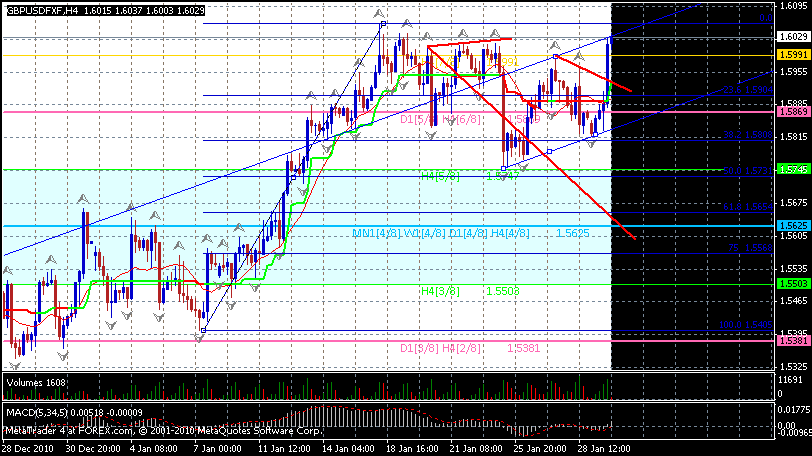Select the yellow 1.5991 price axis tag
The image size is (812, 456).
[793, 55]
